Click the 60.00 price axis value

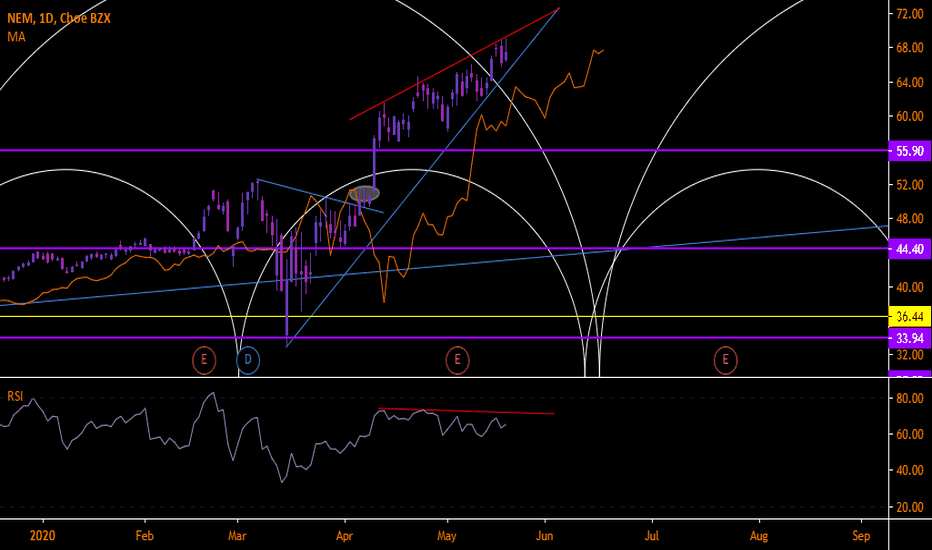click(x=909, y=116)
